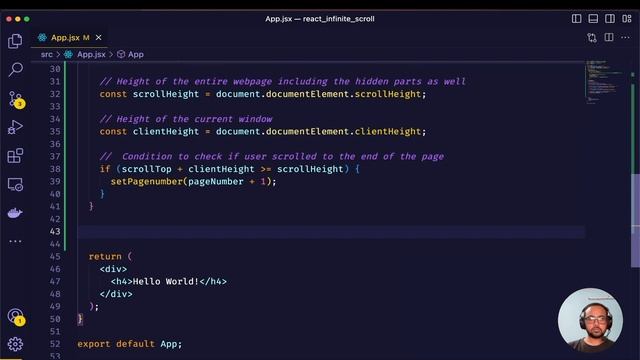The width and height of the screenshot is (640, 360).
Task: Open editor More Actions menu
Action: coord(625,38)
